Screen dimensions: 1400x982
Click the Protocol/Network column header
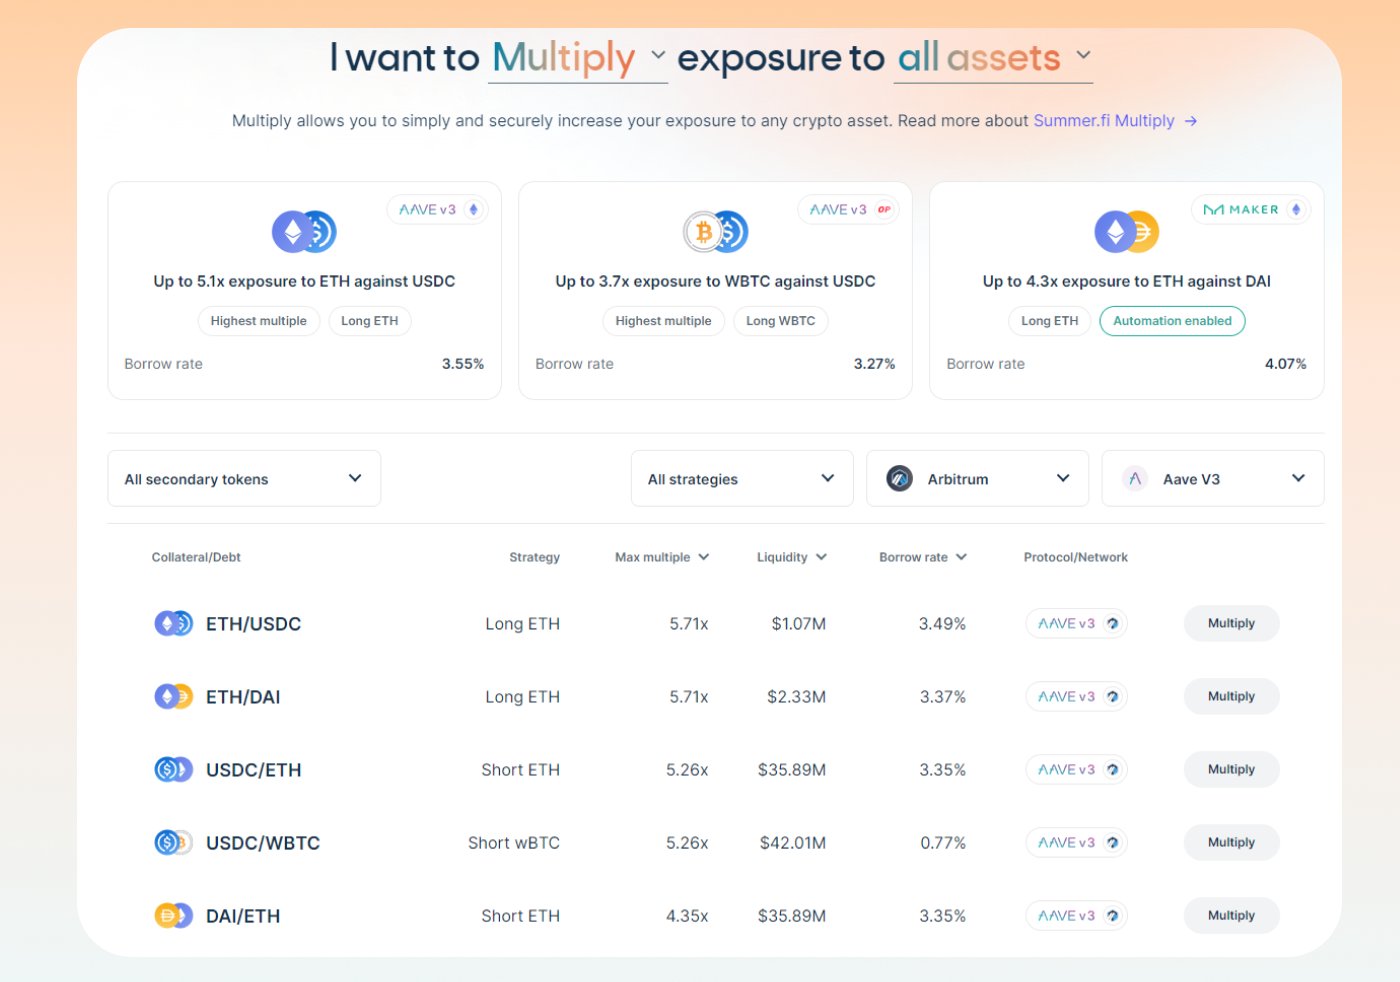pyautogui.click(x=1076, y=557)
